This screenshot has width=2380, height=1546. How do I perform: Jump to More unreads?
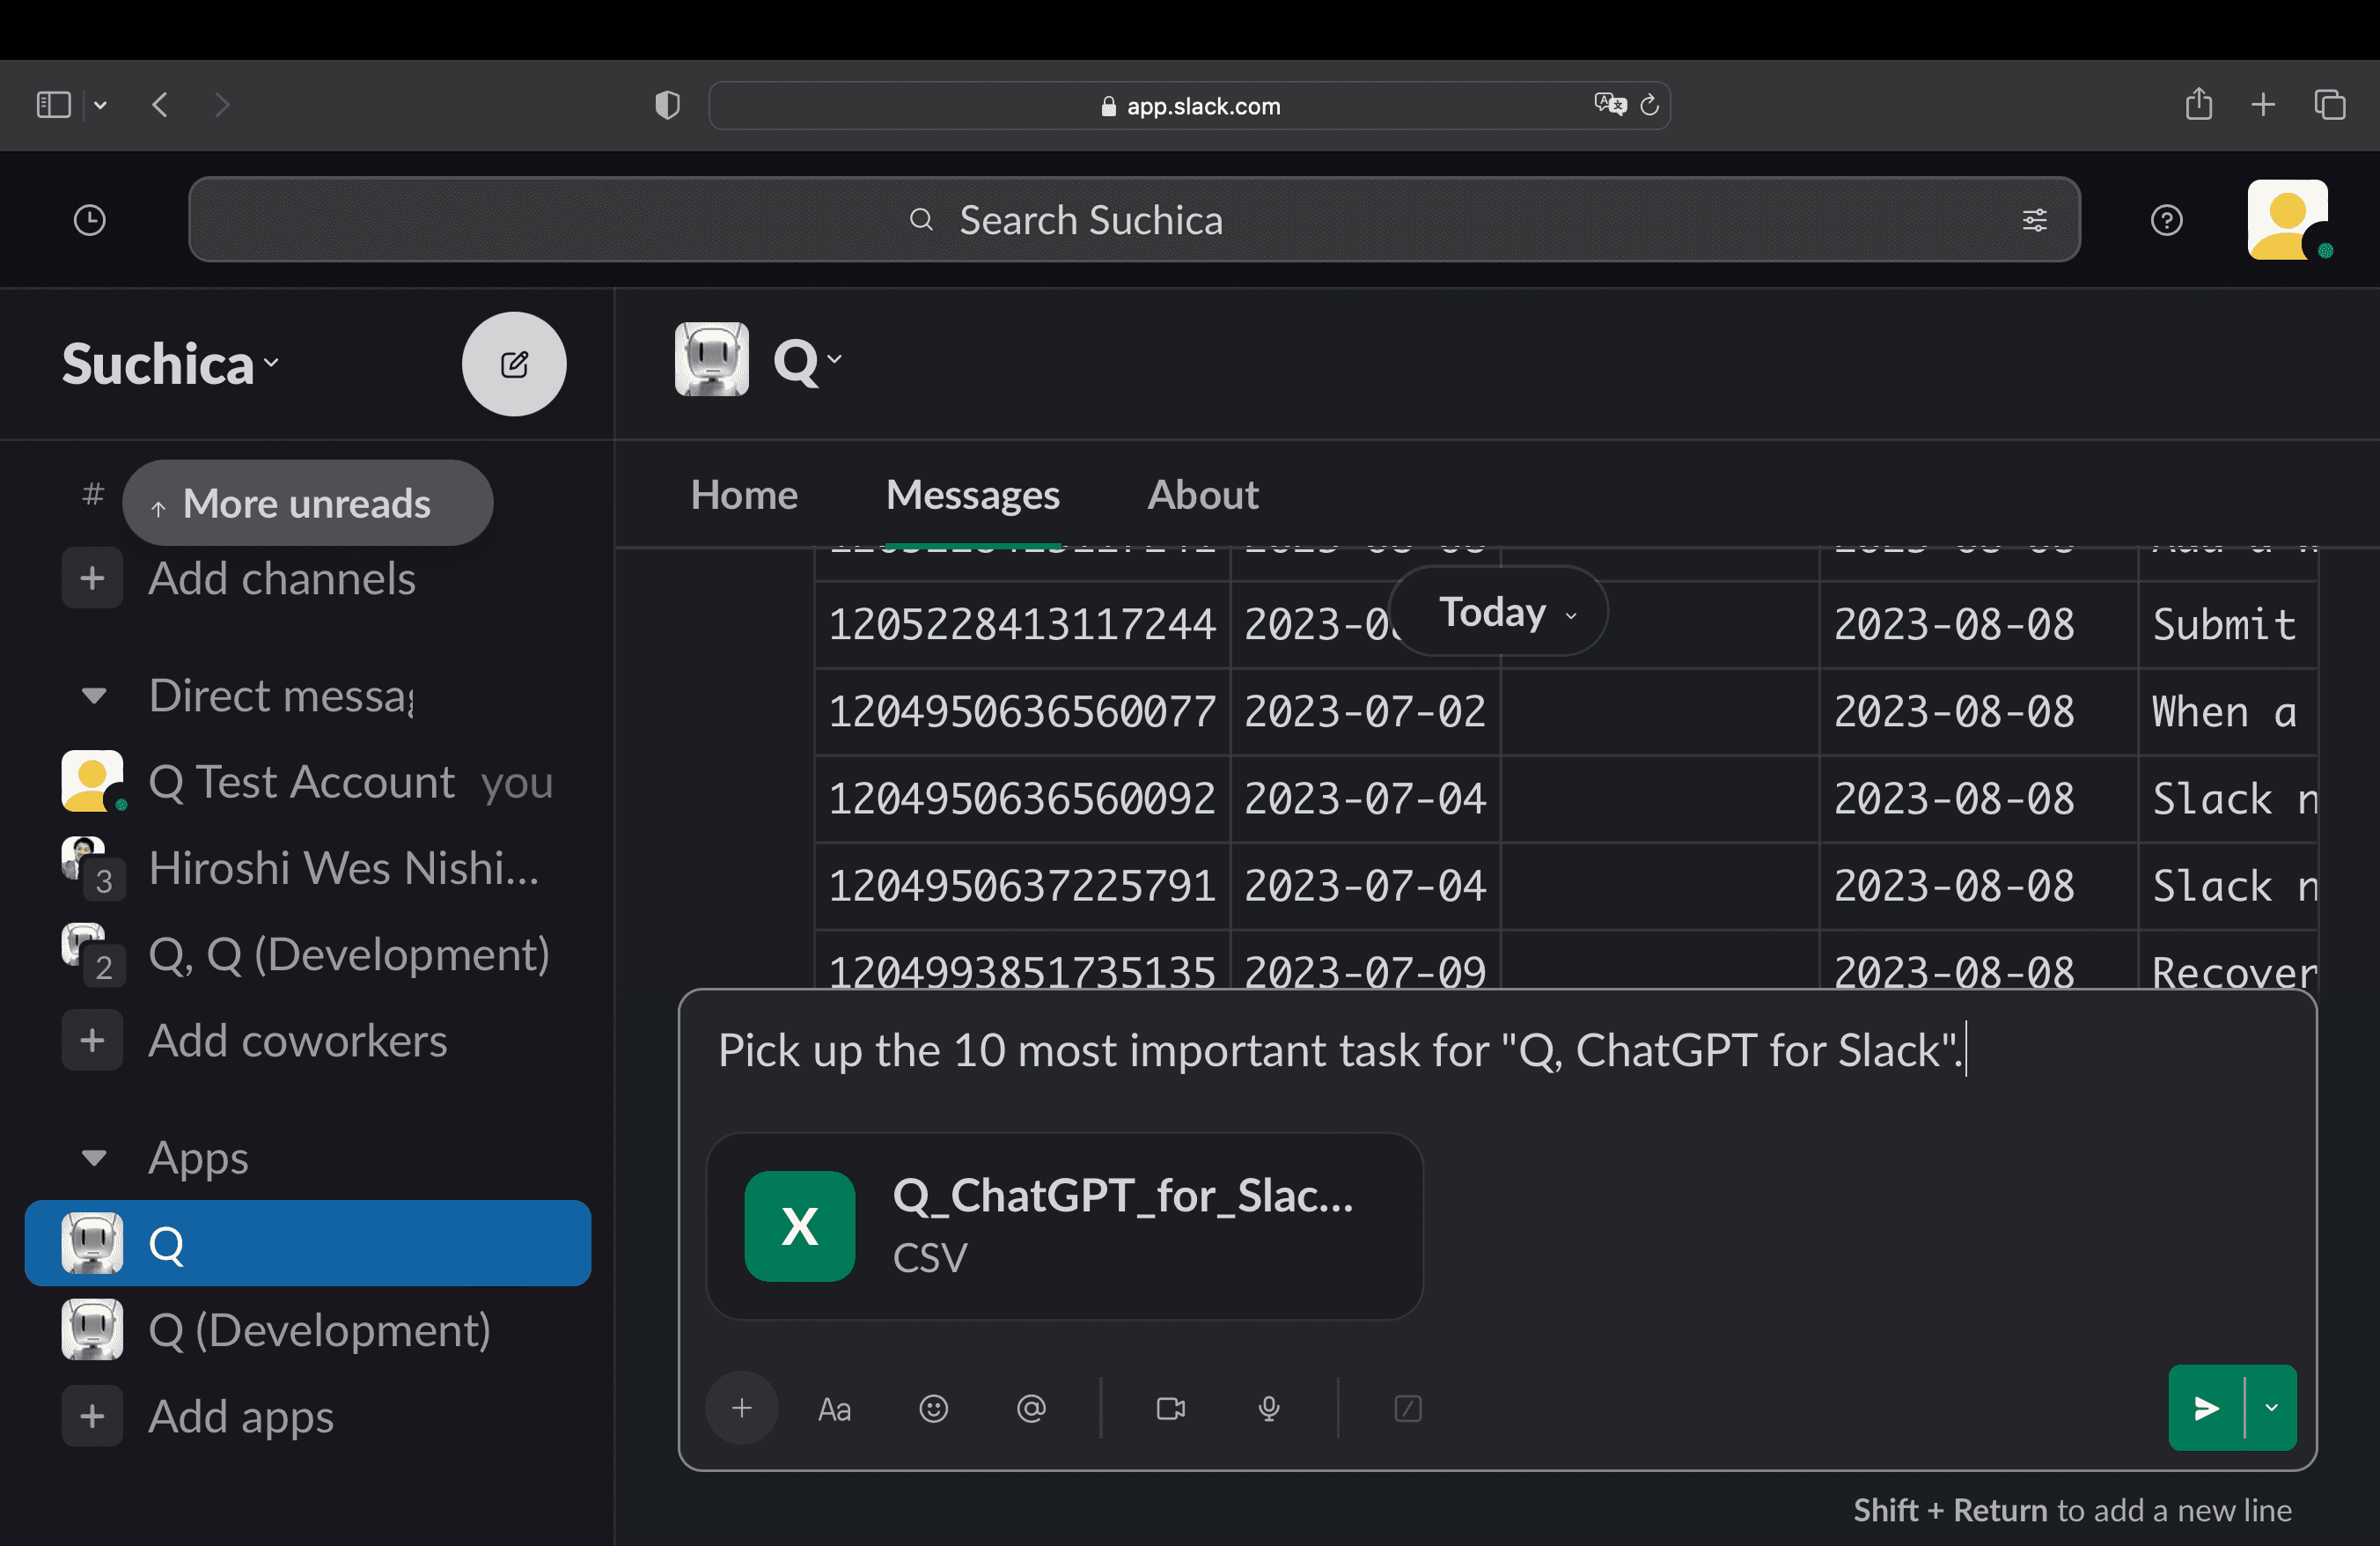308,503
